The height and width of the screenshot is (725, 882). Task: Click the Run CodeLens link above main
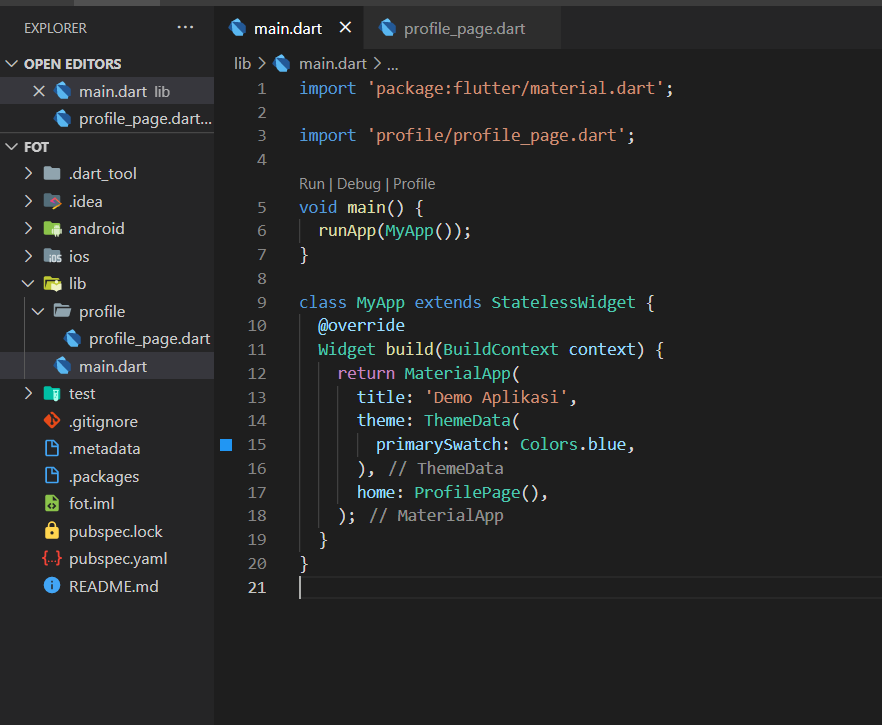[x=311, y=184]
